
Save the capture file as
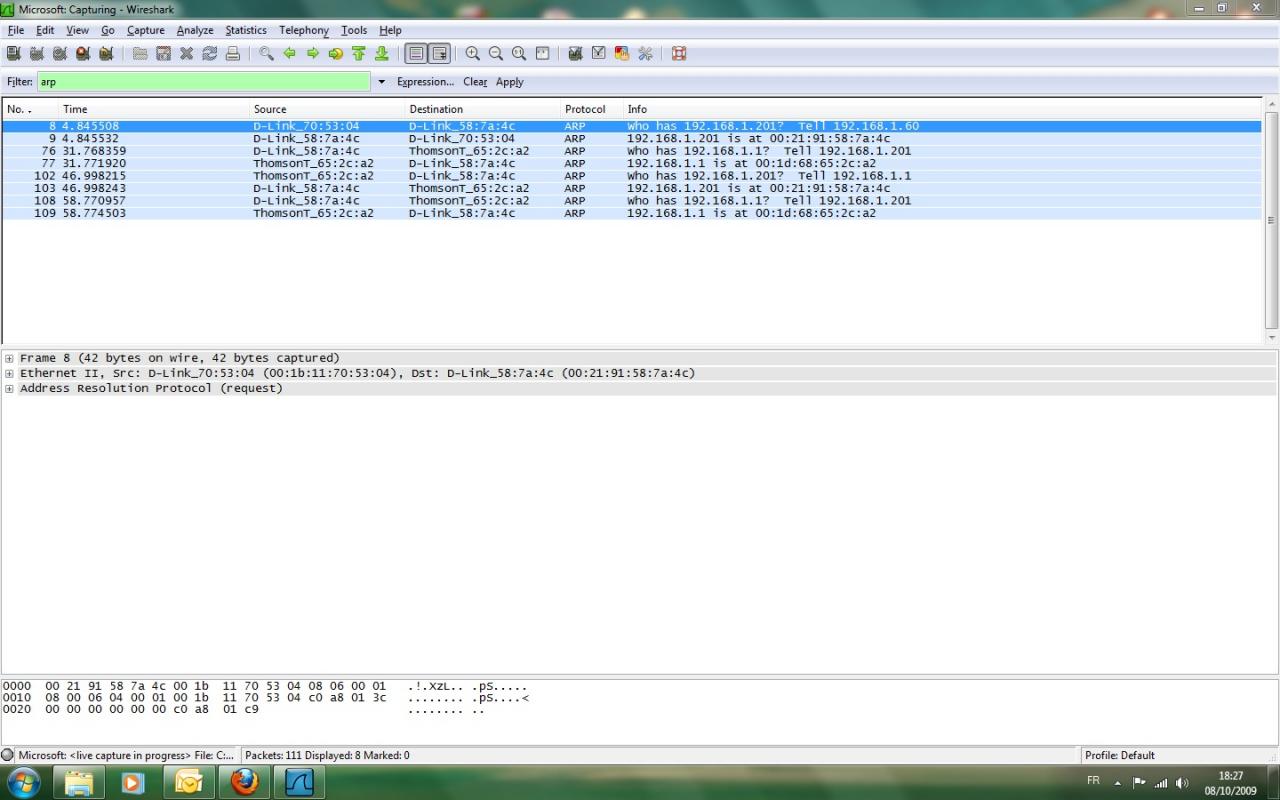163,53
